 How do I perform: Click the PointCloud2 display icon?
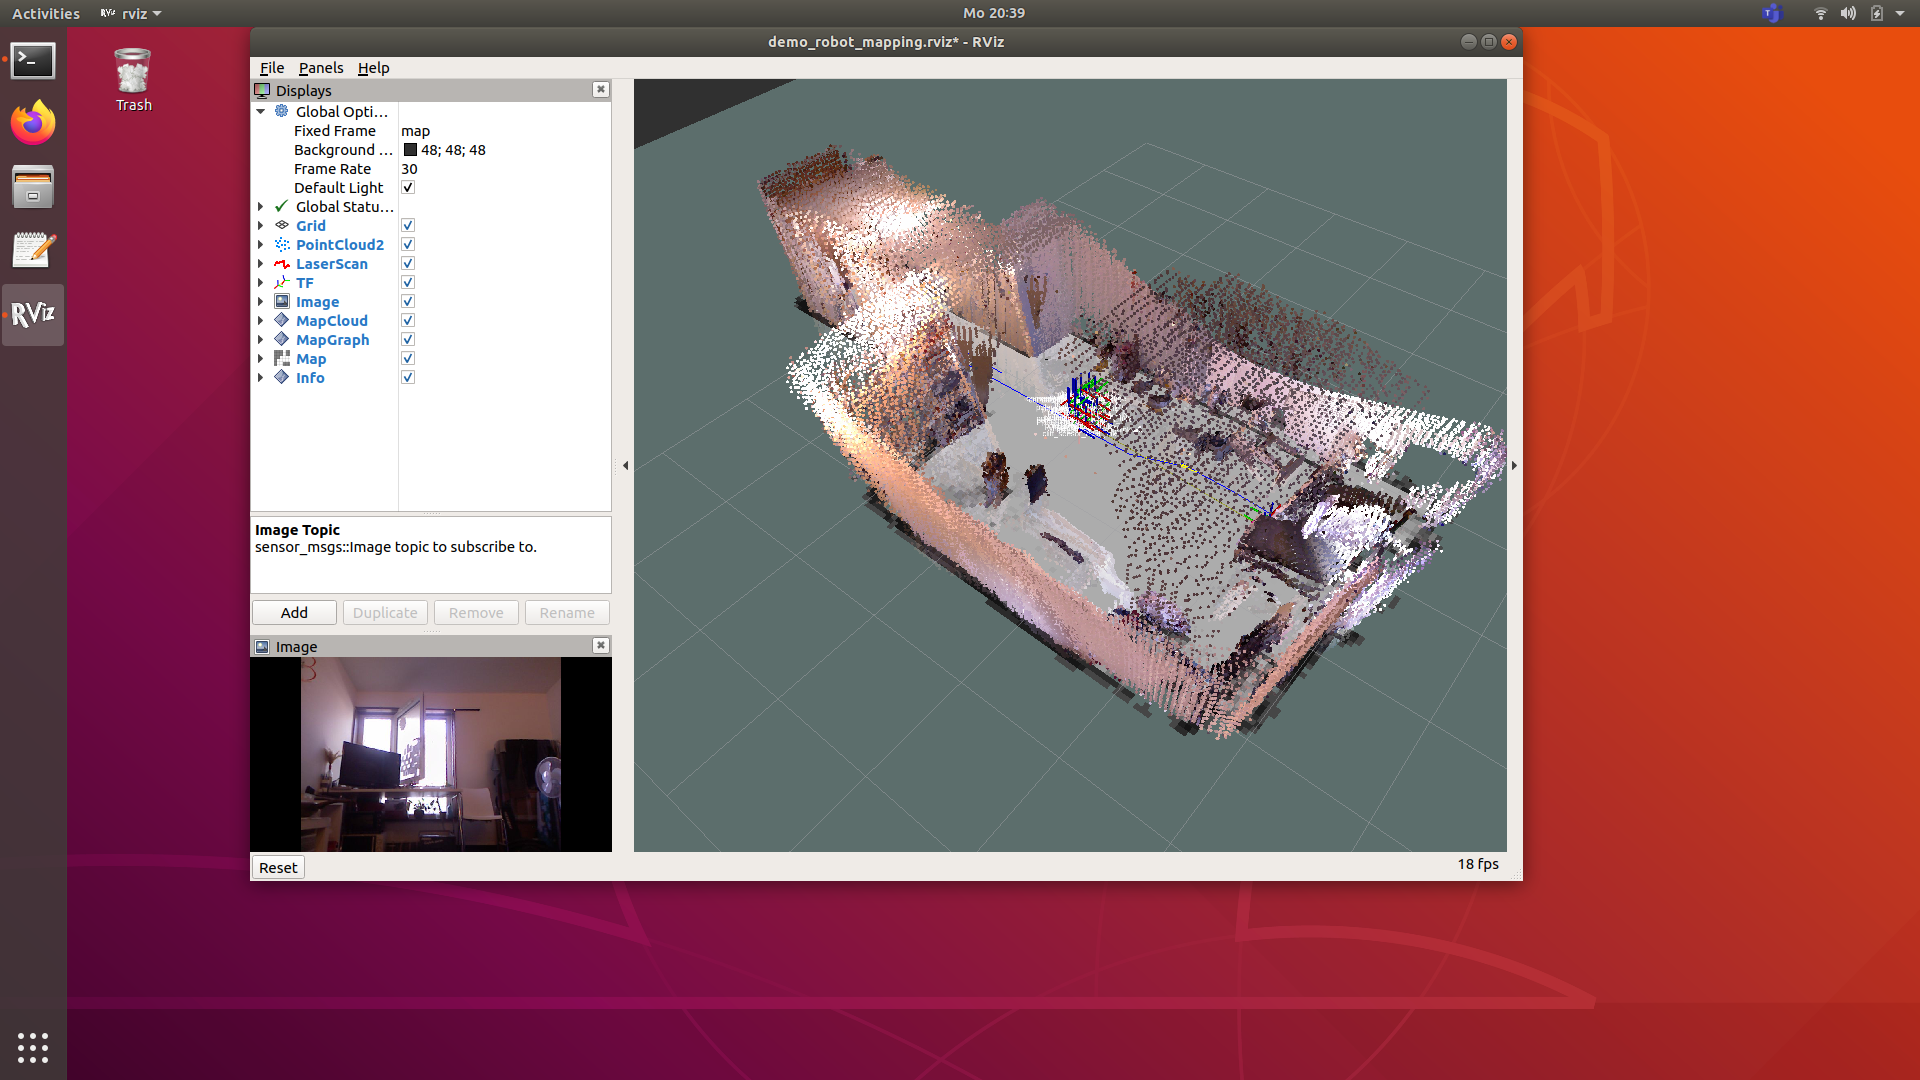[282, 245]
